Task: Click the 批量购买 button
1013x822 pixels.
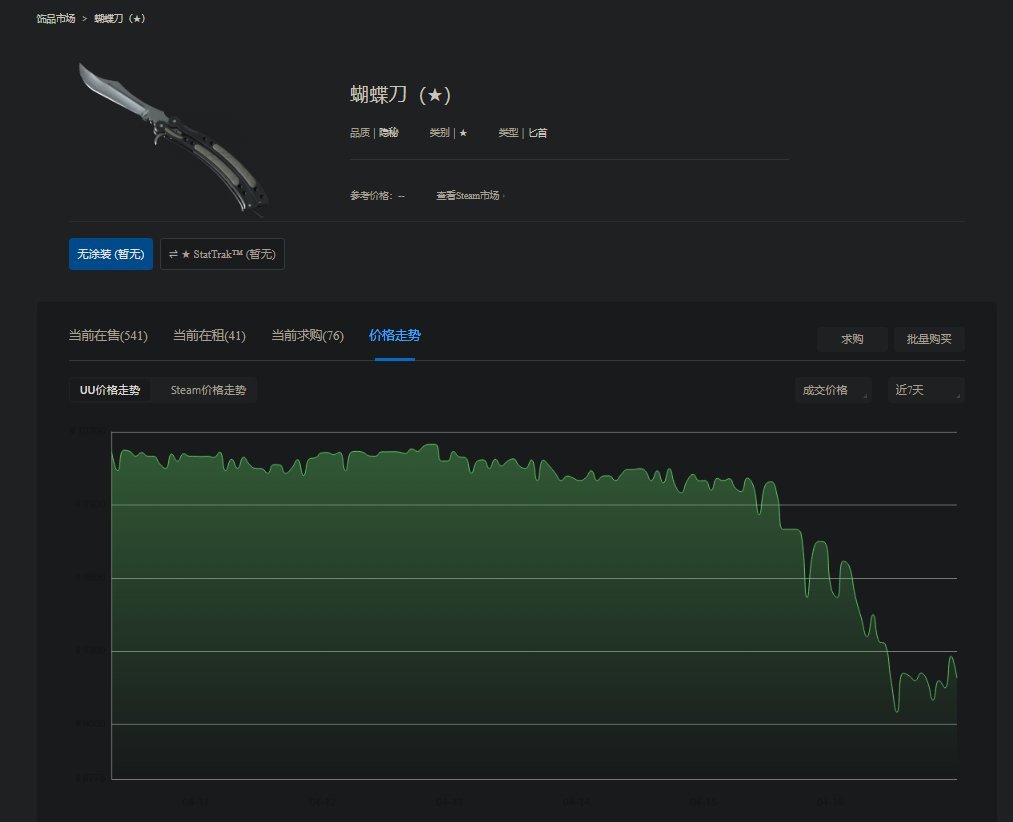Action: pyautogui.click(x=929, y=339)
